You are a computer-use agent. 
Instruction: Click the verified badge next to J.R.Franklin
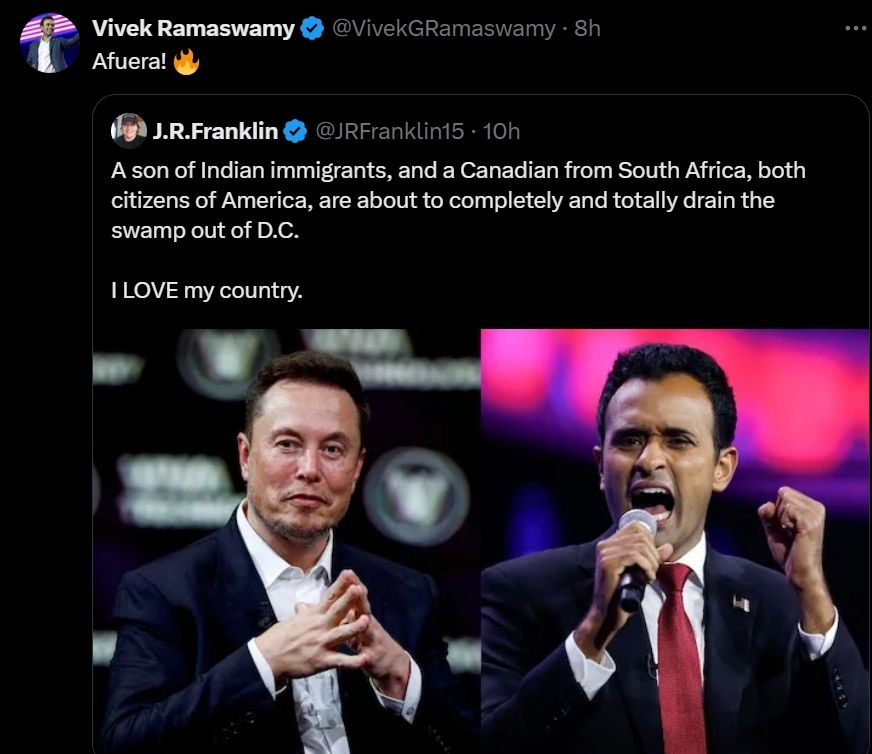click(x=295, y=131)
